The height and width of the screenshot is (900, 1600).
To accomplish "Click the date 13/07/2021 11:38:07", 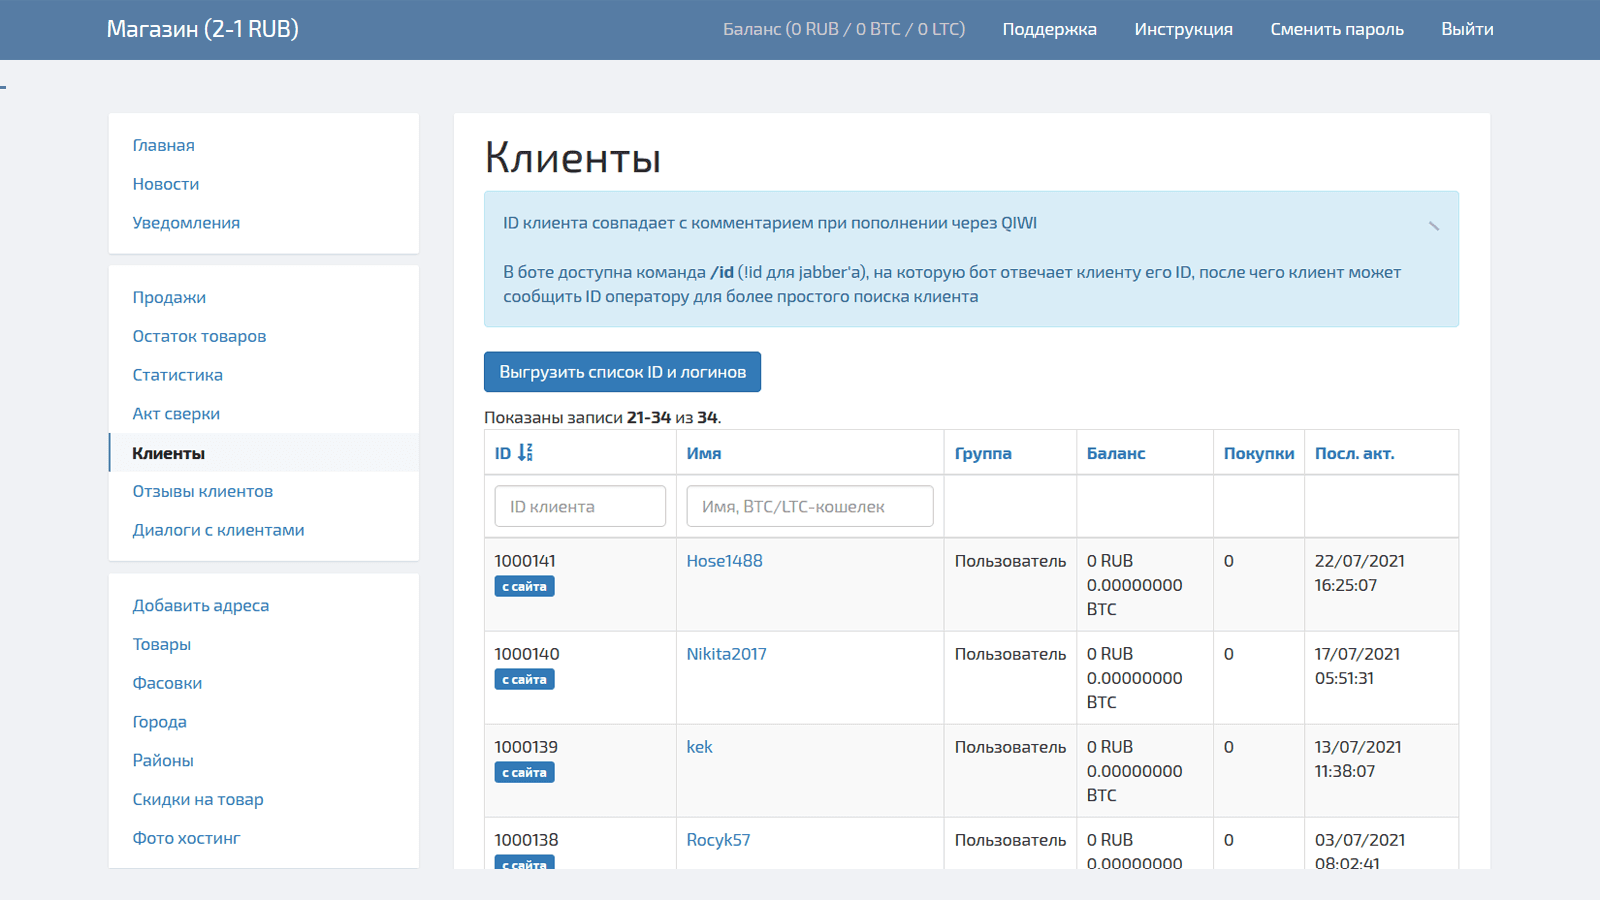I will pos(1358,759).
